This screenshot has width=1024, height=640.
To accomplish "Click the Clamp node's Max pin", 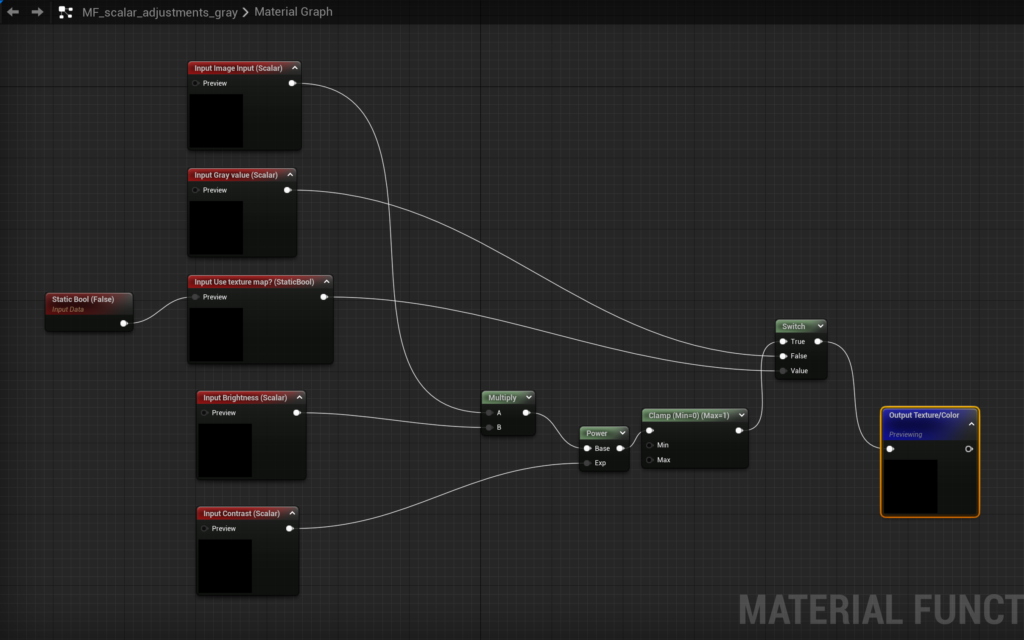I will point(649,460).
